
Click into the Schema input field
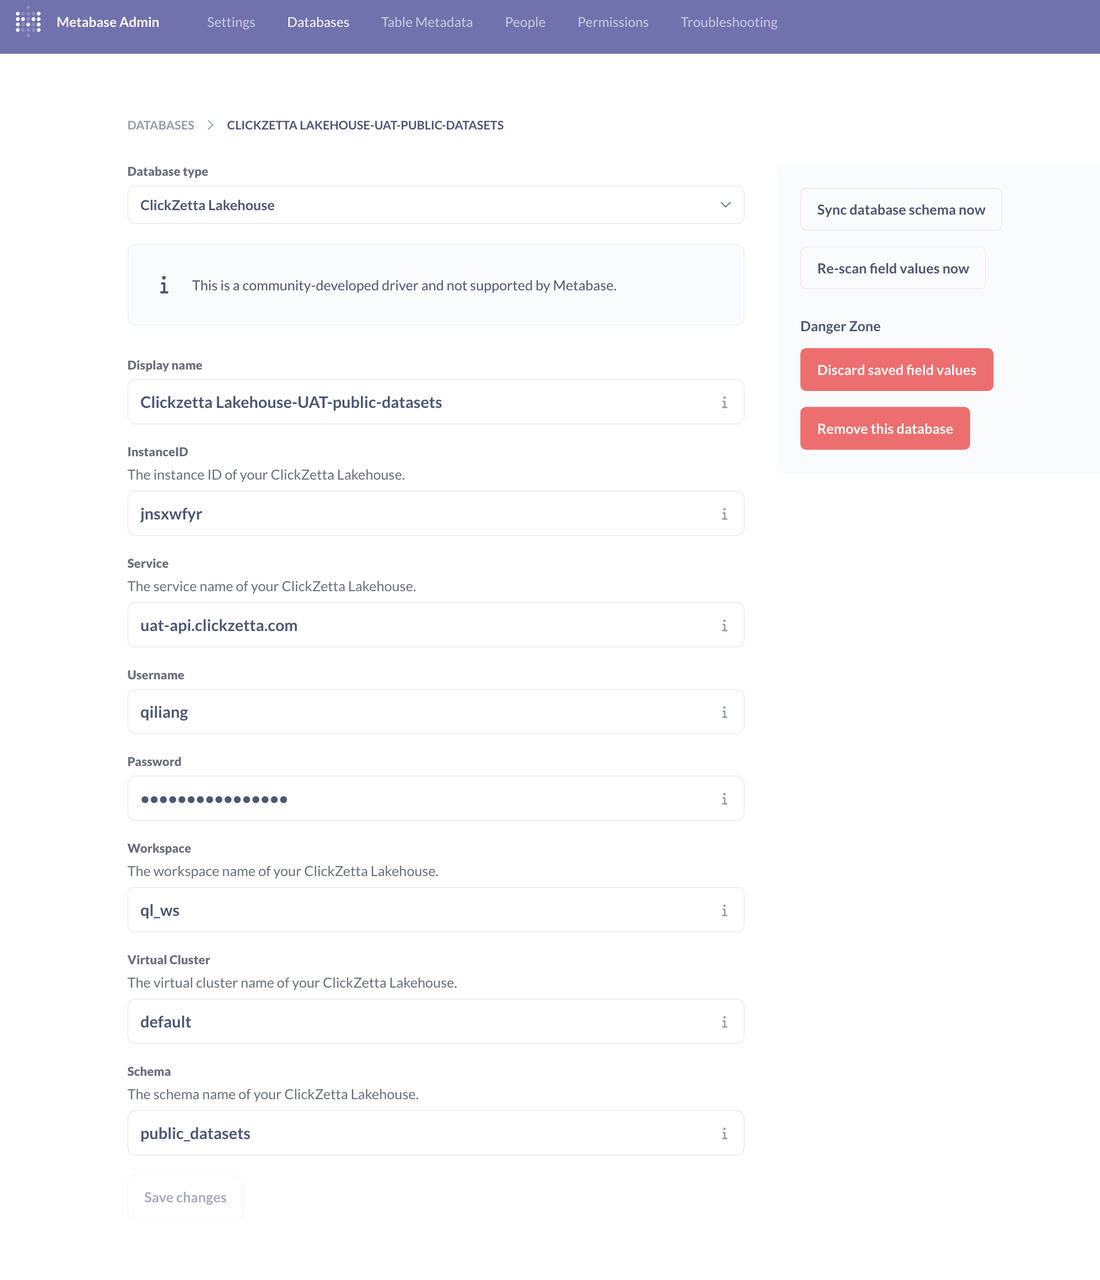pyautogui.click(x=420, y=1134)
